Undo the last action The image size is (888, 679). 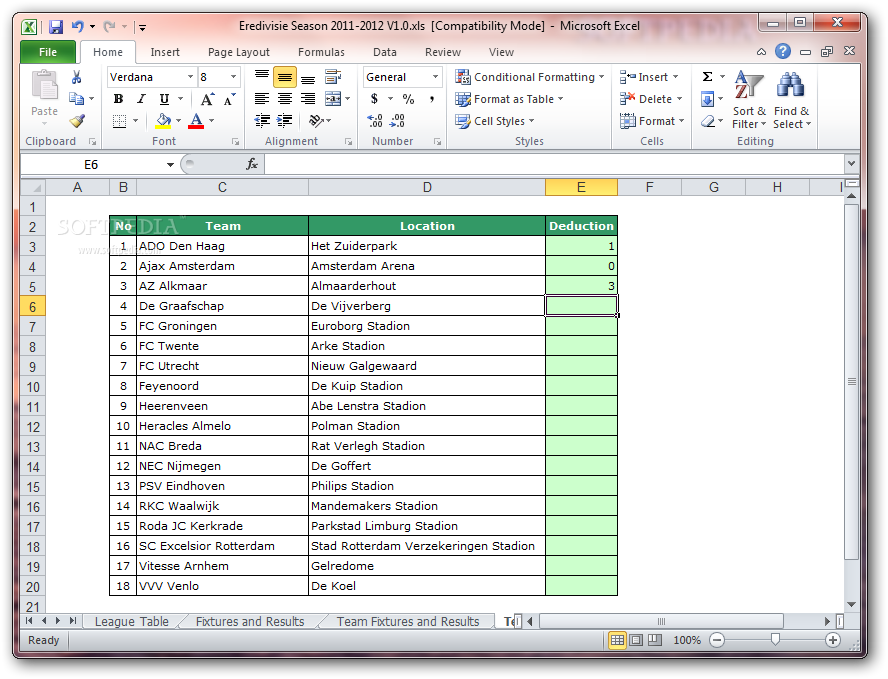pyautogui.click(x=77, y=27)
